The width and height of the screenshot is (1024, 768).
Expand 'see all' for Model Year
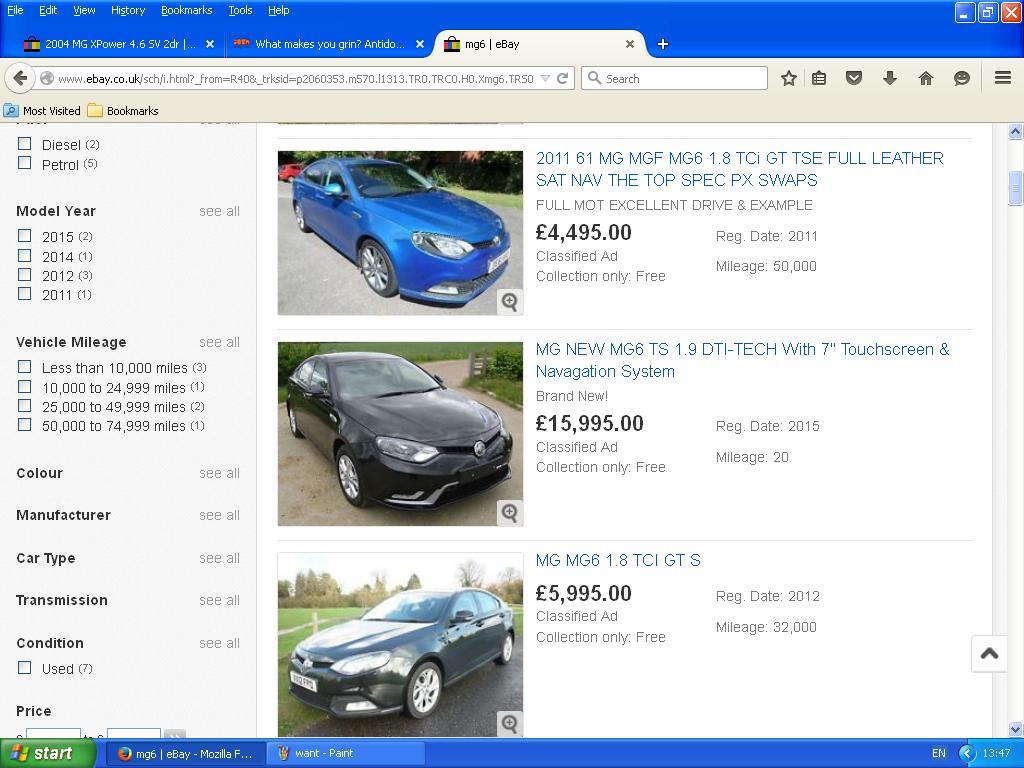219,211
